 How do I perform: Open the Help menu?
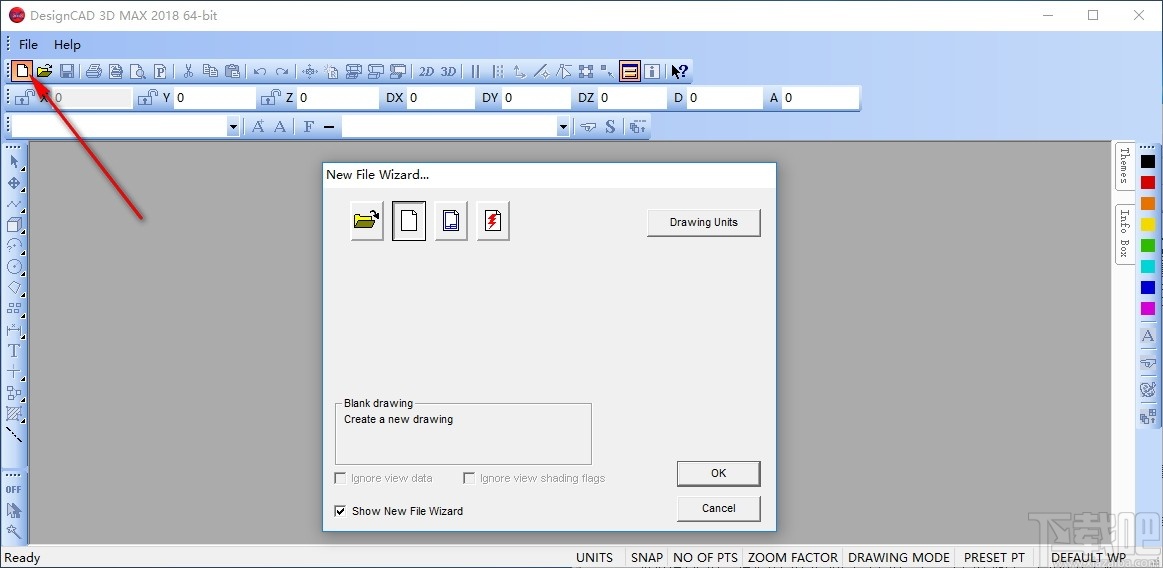(x=67, y=44)
